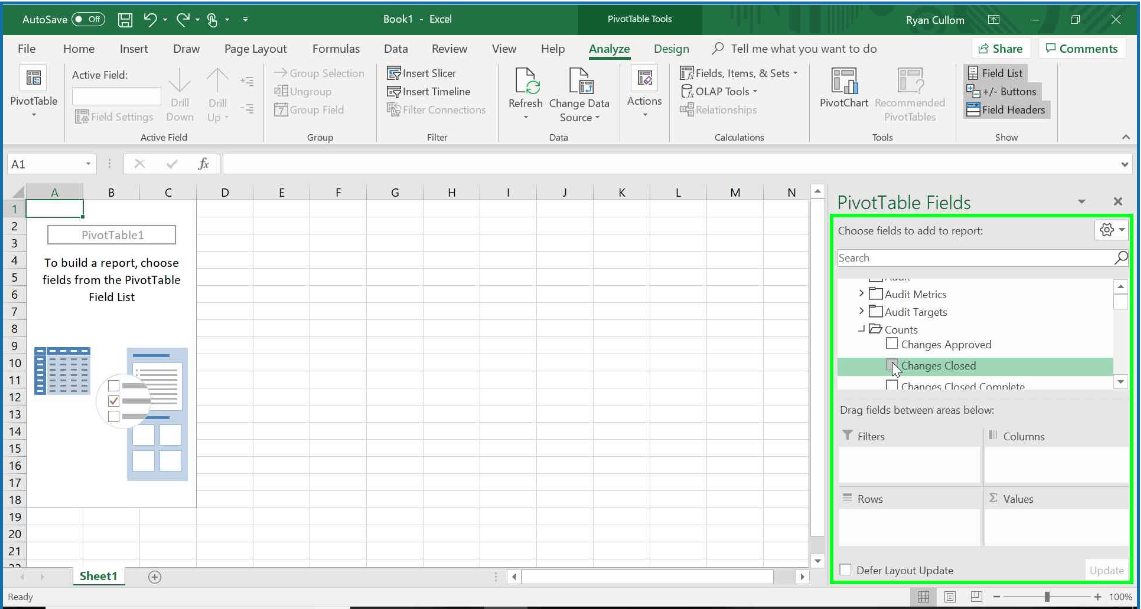Click the horizontal scrollbar of the sheet
The height and width of the screenshot is (609, 1141).
click(x=648, y=577)
